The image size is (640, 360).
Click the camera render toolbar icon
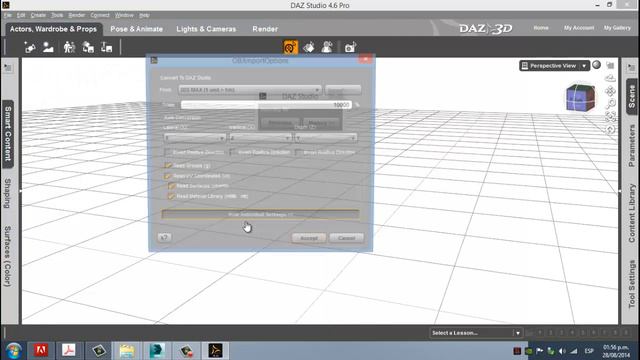pyautogui.click(x=350, y=47)
